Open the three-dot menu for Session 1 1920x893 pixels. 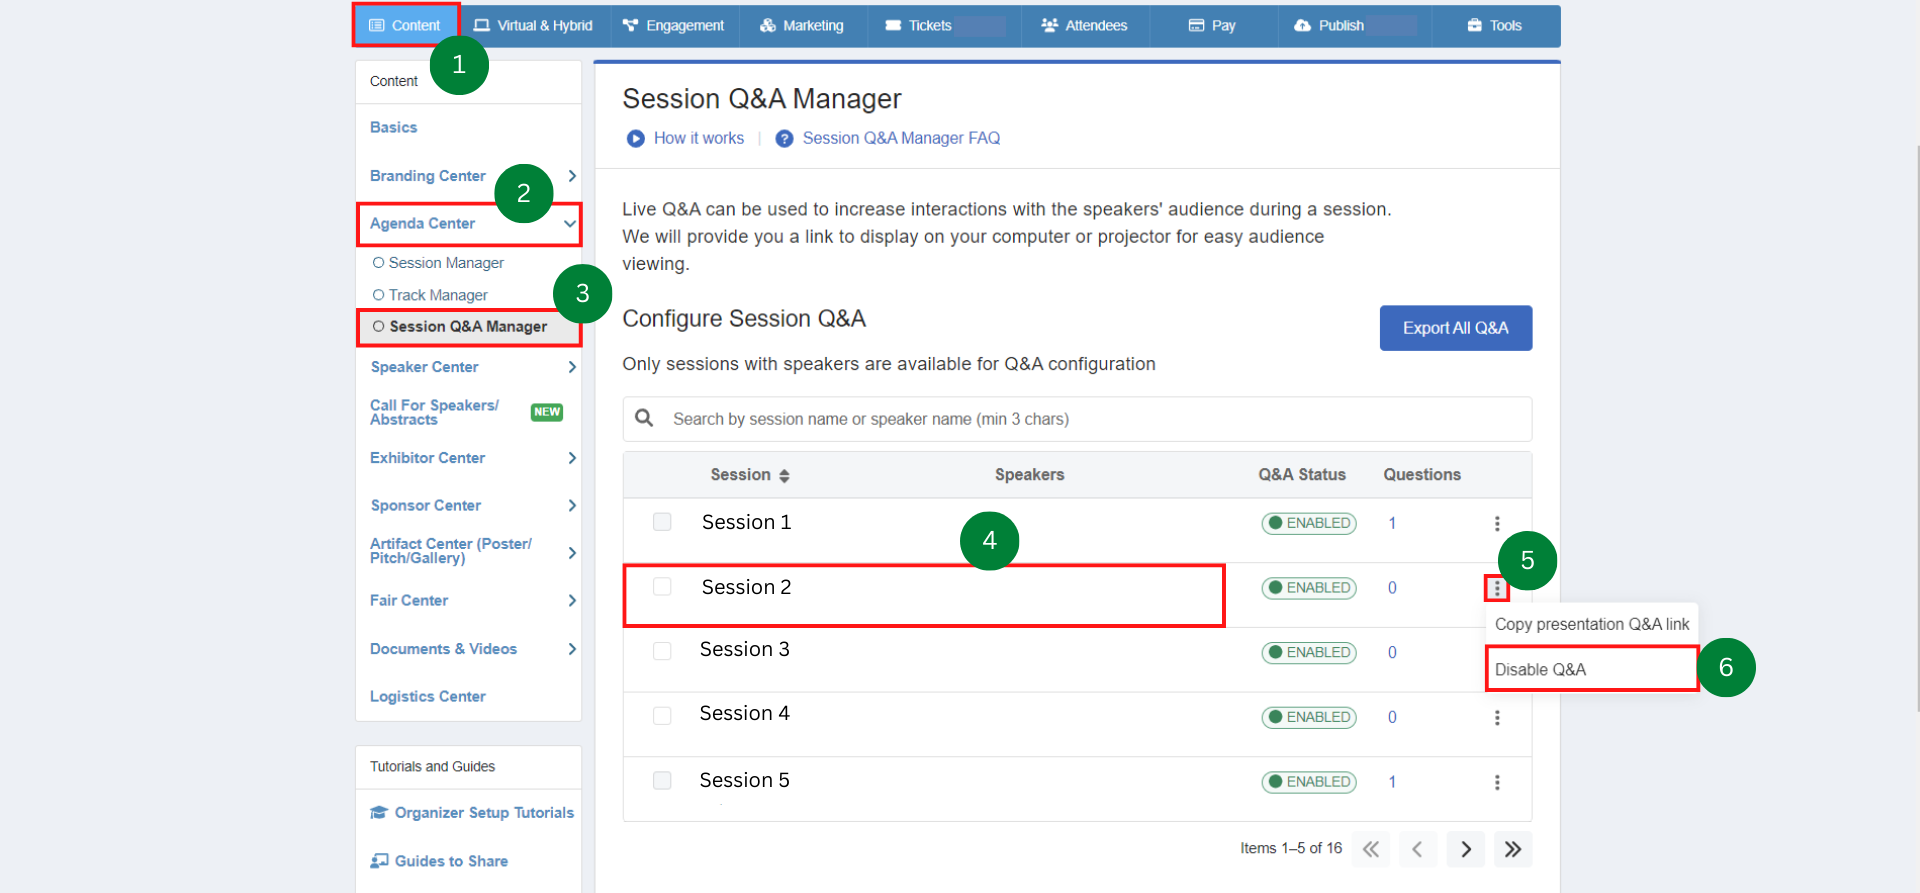[x=1496, y=524]
